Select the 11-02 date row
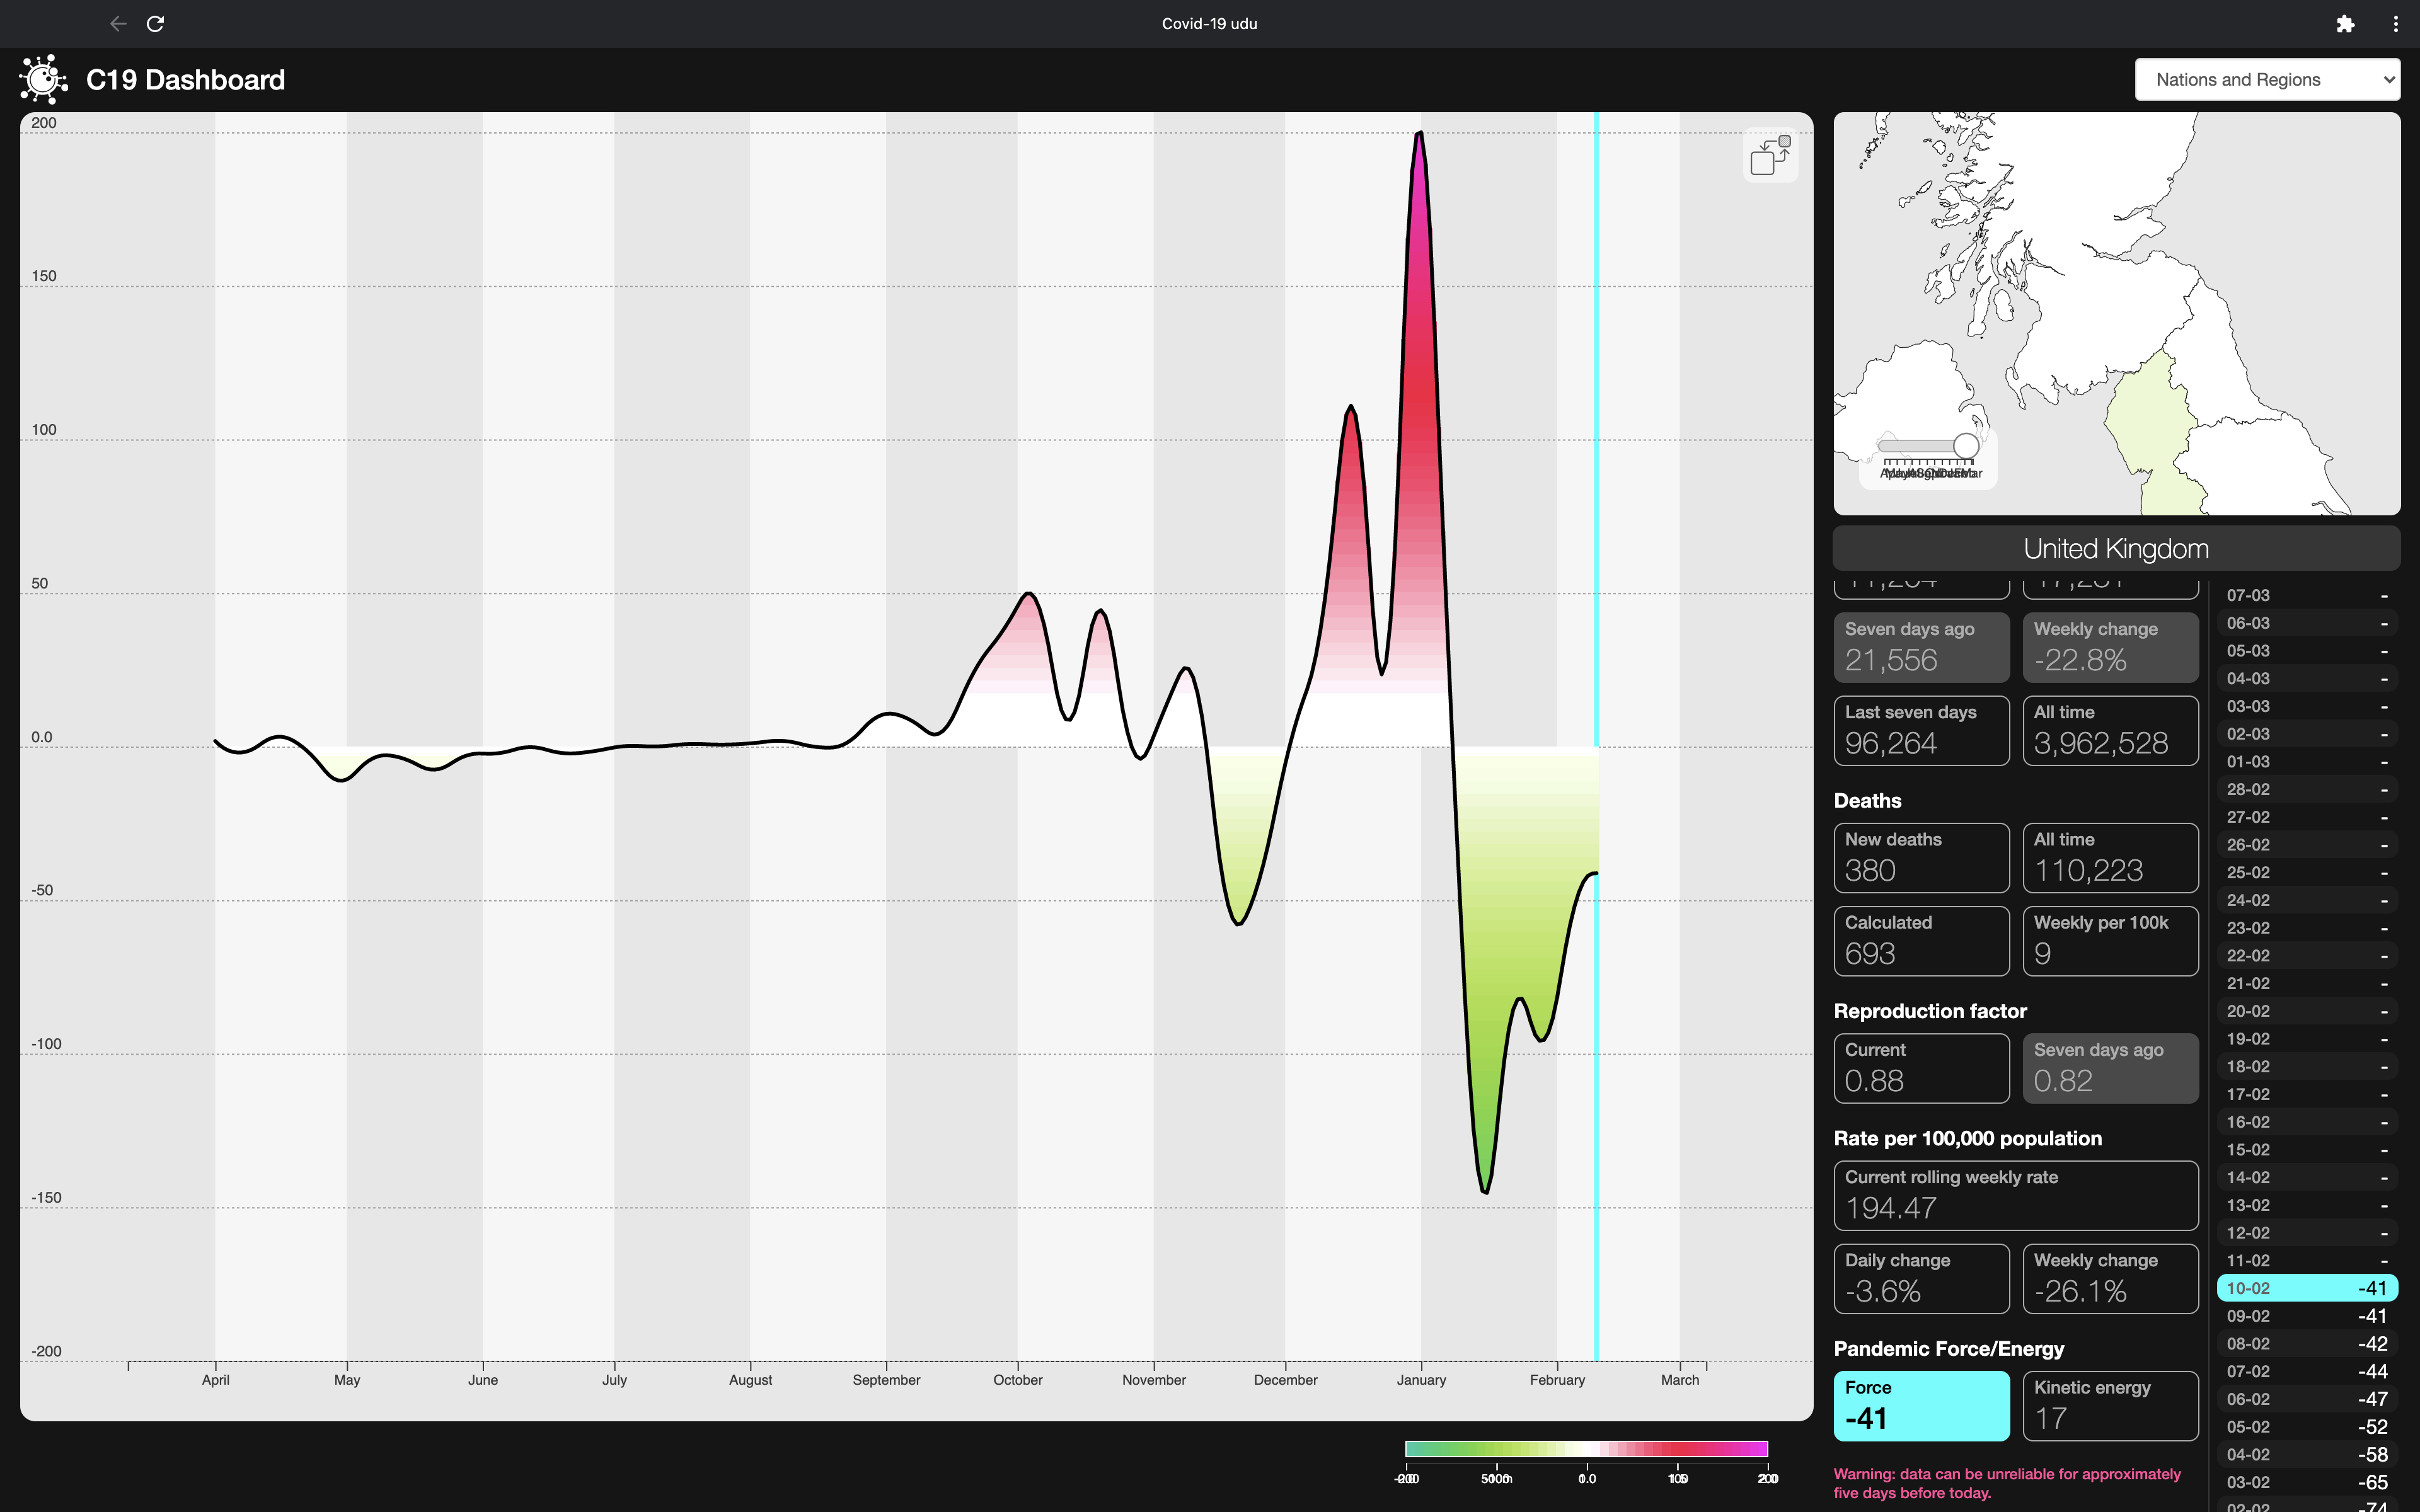2420x1512 pixels. click(x=2307, y=1261)
